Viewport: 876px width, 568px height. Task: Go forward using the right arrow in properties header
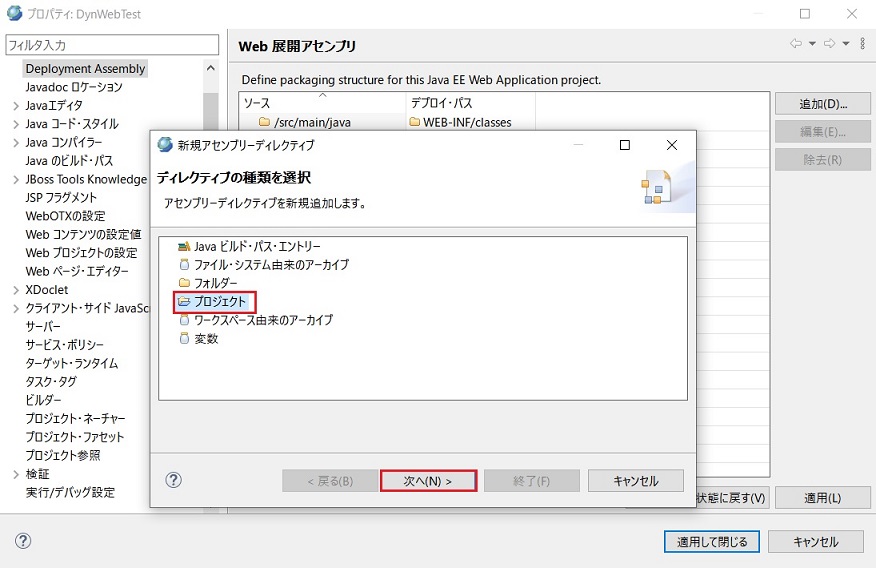830,44
